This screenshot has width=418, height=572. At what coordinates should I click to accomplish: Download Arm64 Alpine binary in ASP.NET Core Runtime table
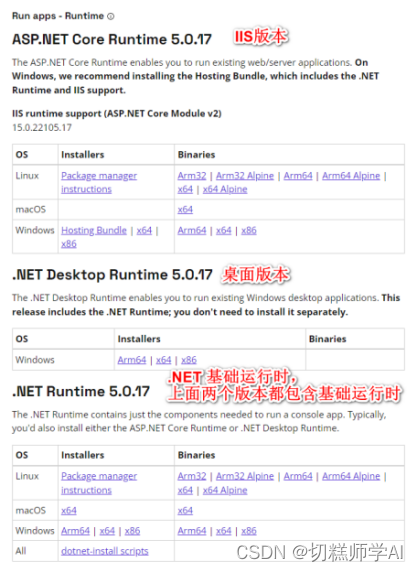tap(351, 176)
